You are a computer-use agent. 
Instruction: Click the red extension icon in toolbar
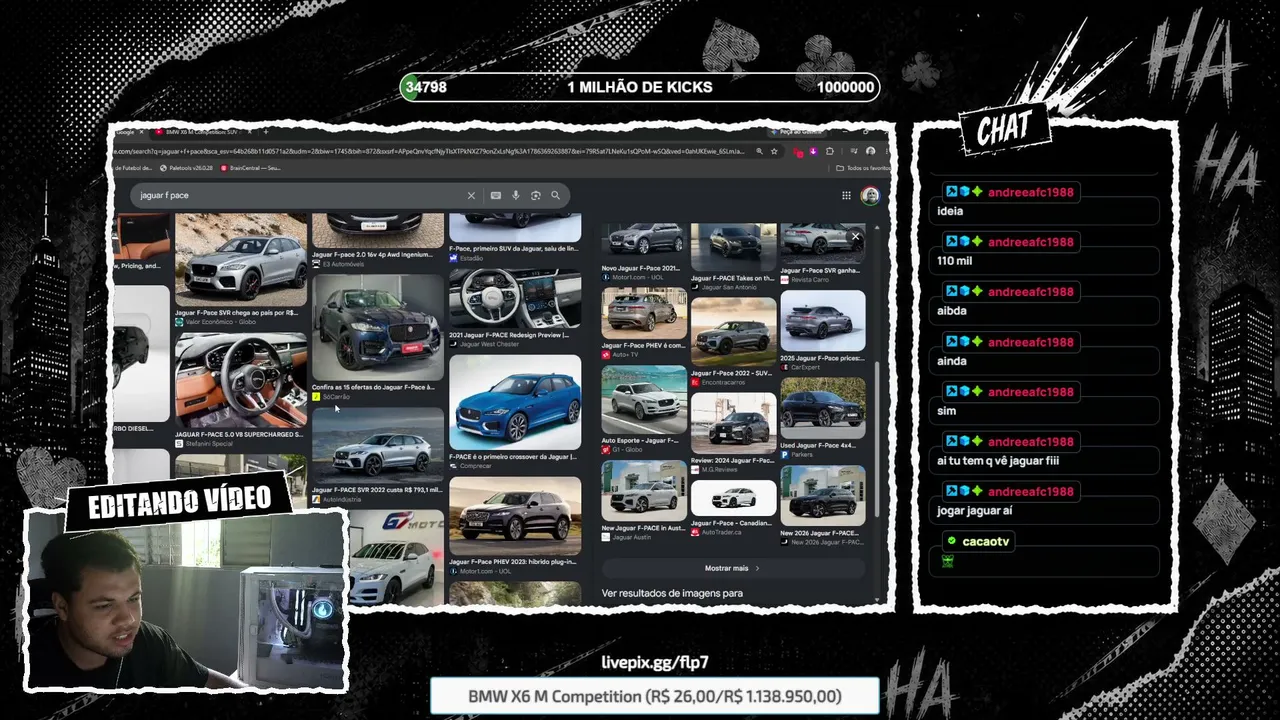798,152
